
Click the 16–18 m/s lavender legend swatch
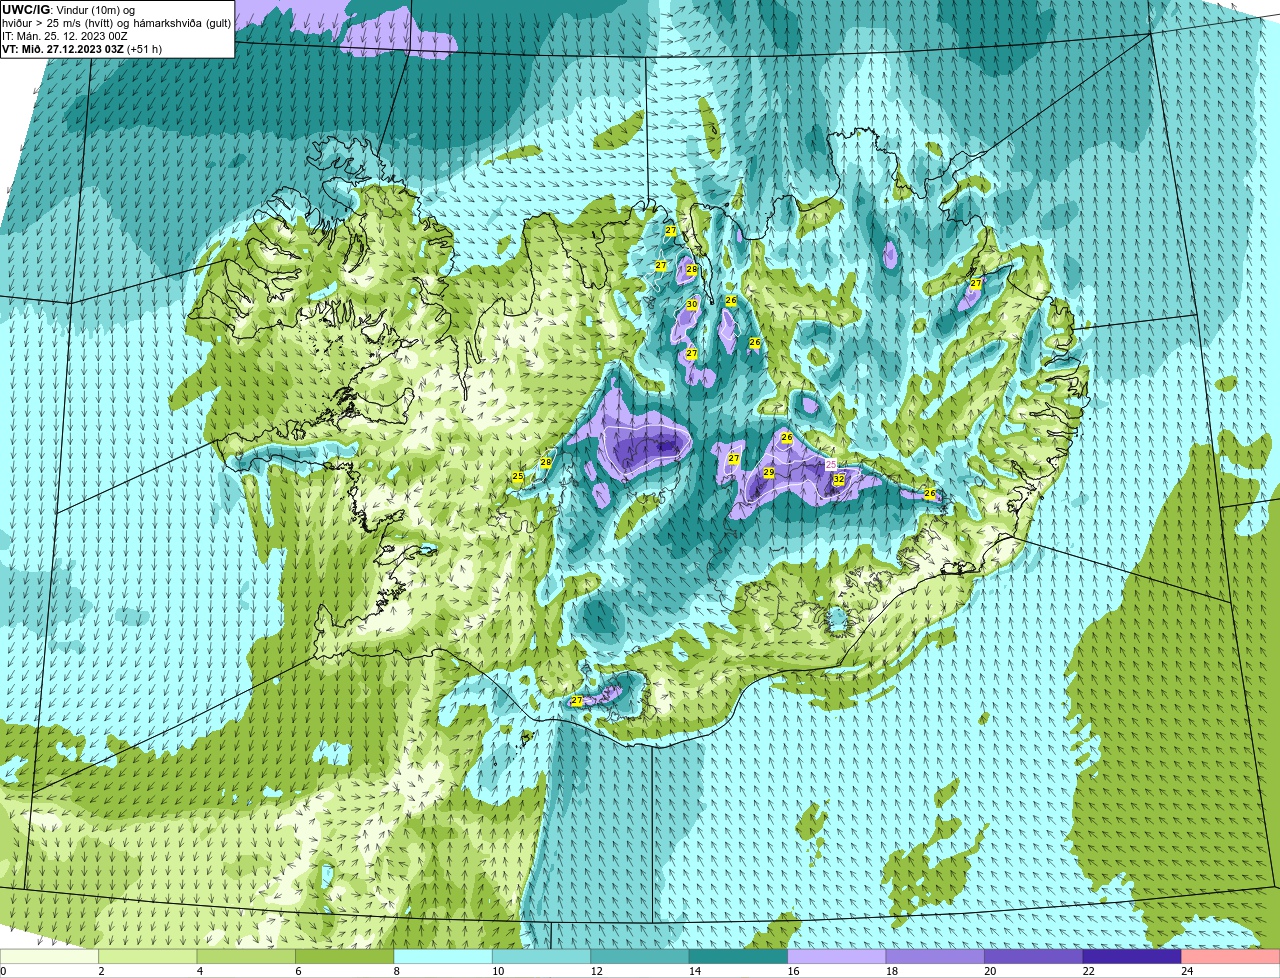pos(837,956)
